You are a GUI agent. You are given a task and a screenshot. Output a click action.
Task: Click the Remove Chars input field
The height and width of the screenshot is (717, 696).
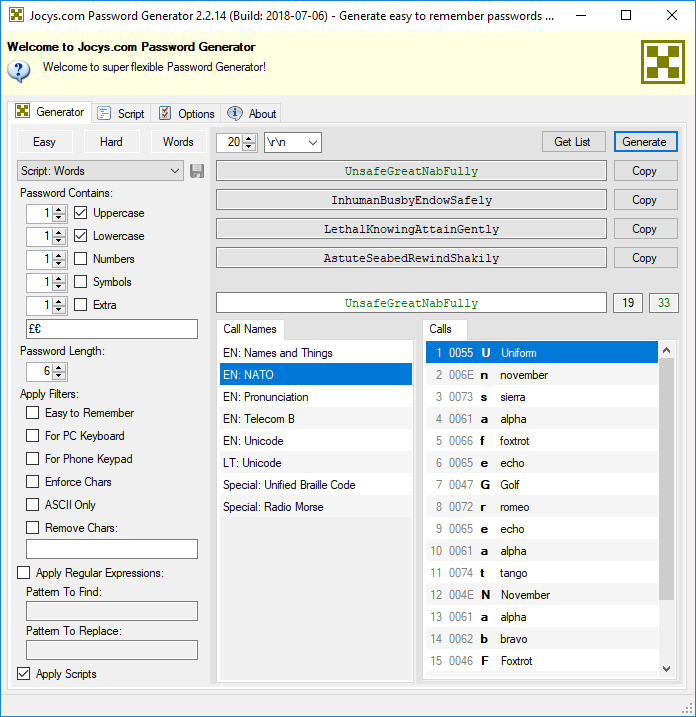click(112, 549)
